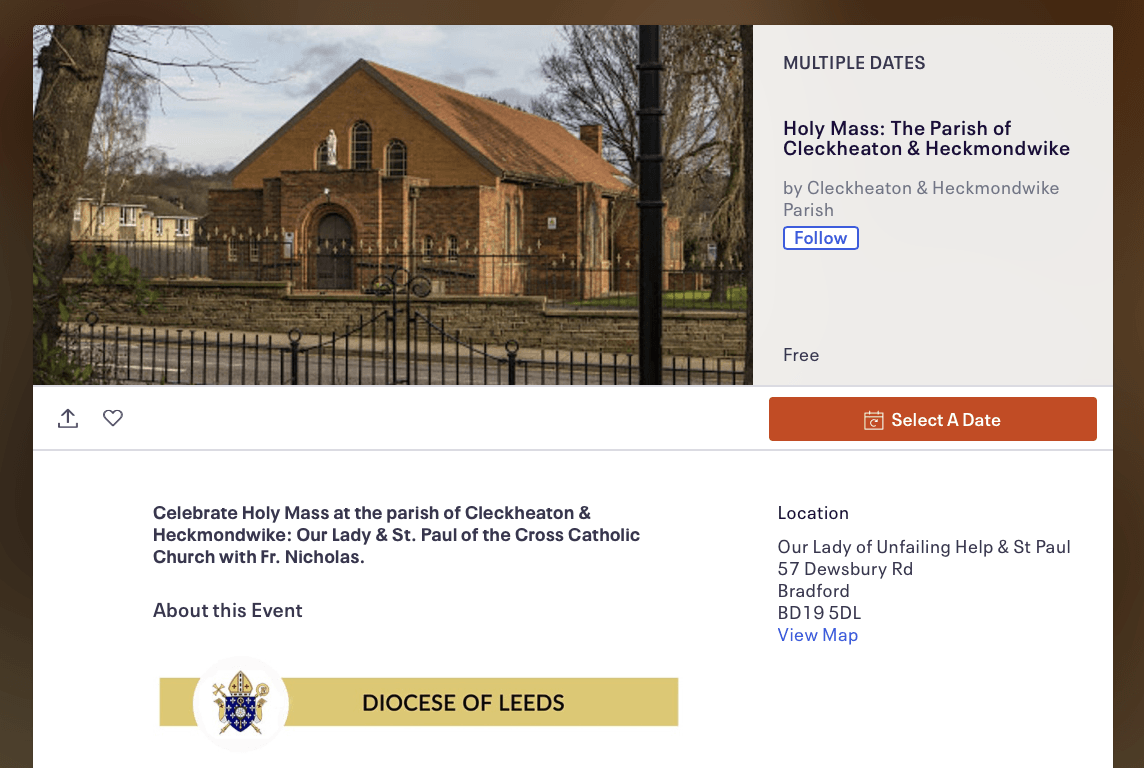This screenshot has height=768, width=1144.
Task: Follow Cleckheaton & Heckmondwike Parish
Action: tap(820, 238)
